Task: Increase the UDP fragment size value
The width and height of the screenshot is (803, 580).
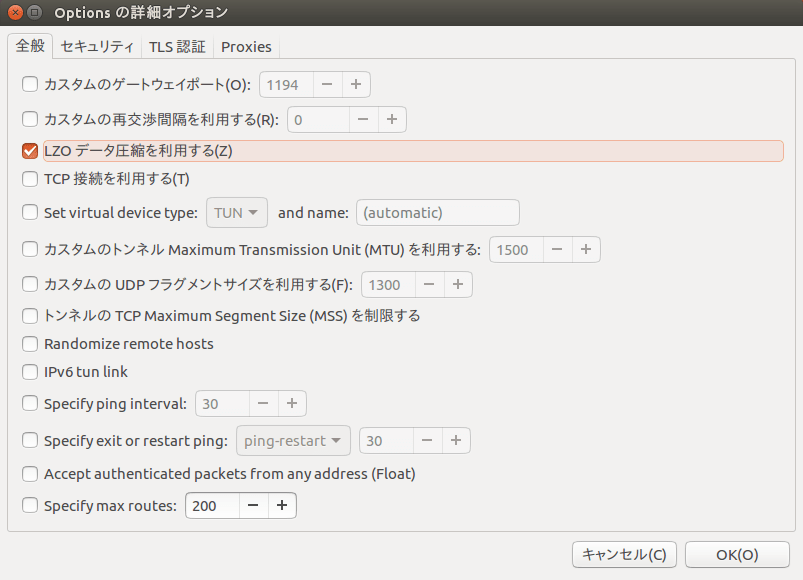Action: point(457,284)
